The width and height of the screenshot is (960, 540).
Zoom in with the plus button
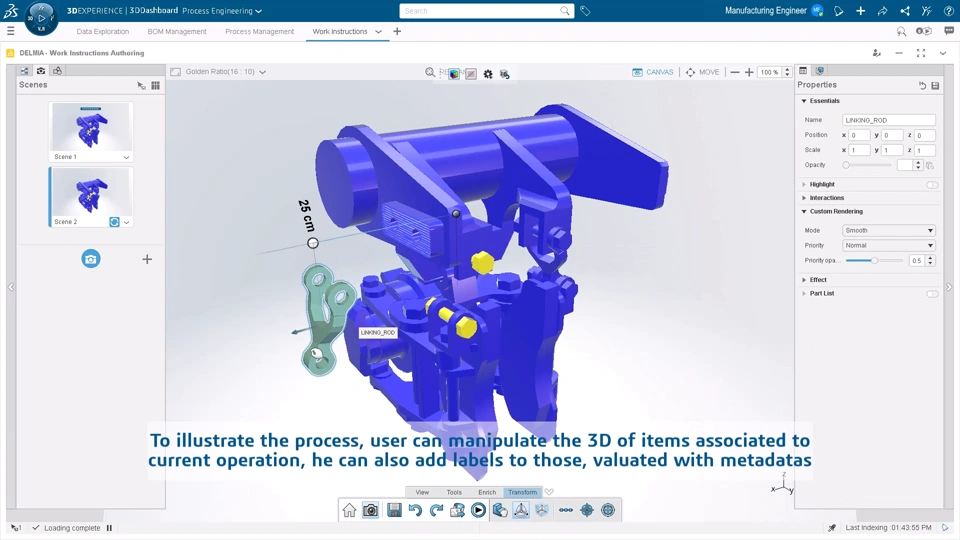[749, 72]
